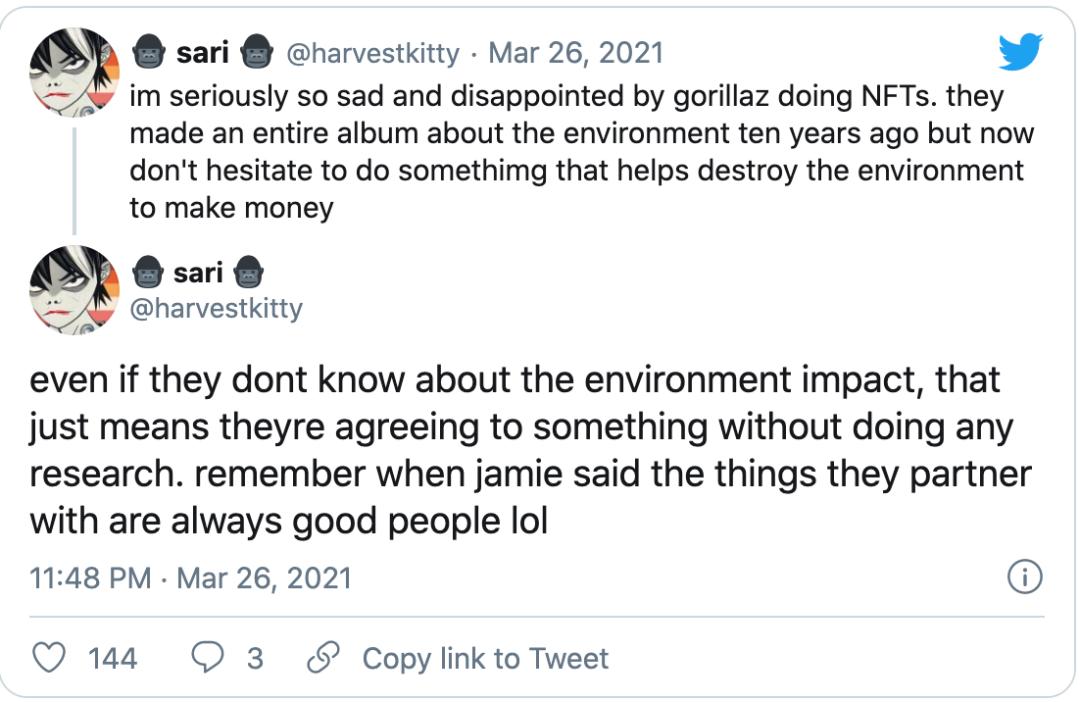The width and height of the screenshot is (1080, 702).
Task: Click the Mar 26, 2021 date in header
Action: pyautogui.click(x=576, y=53)
